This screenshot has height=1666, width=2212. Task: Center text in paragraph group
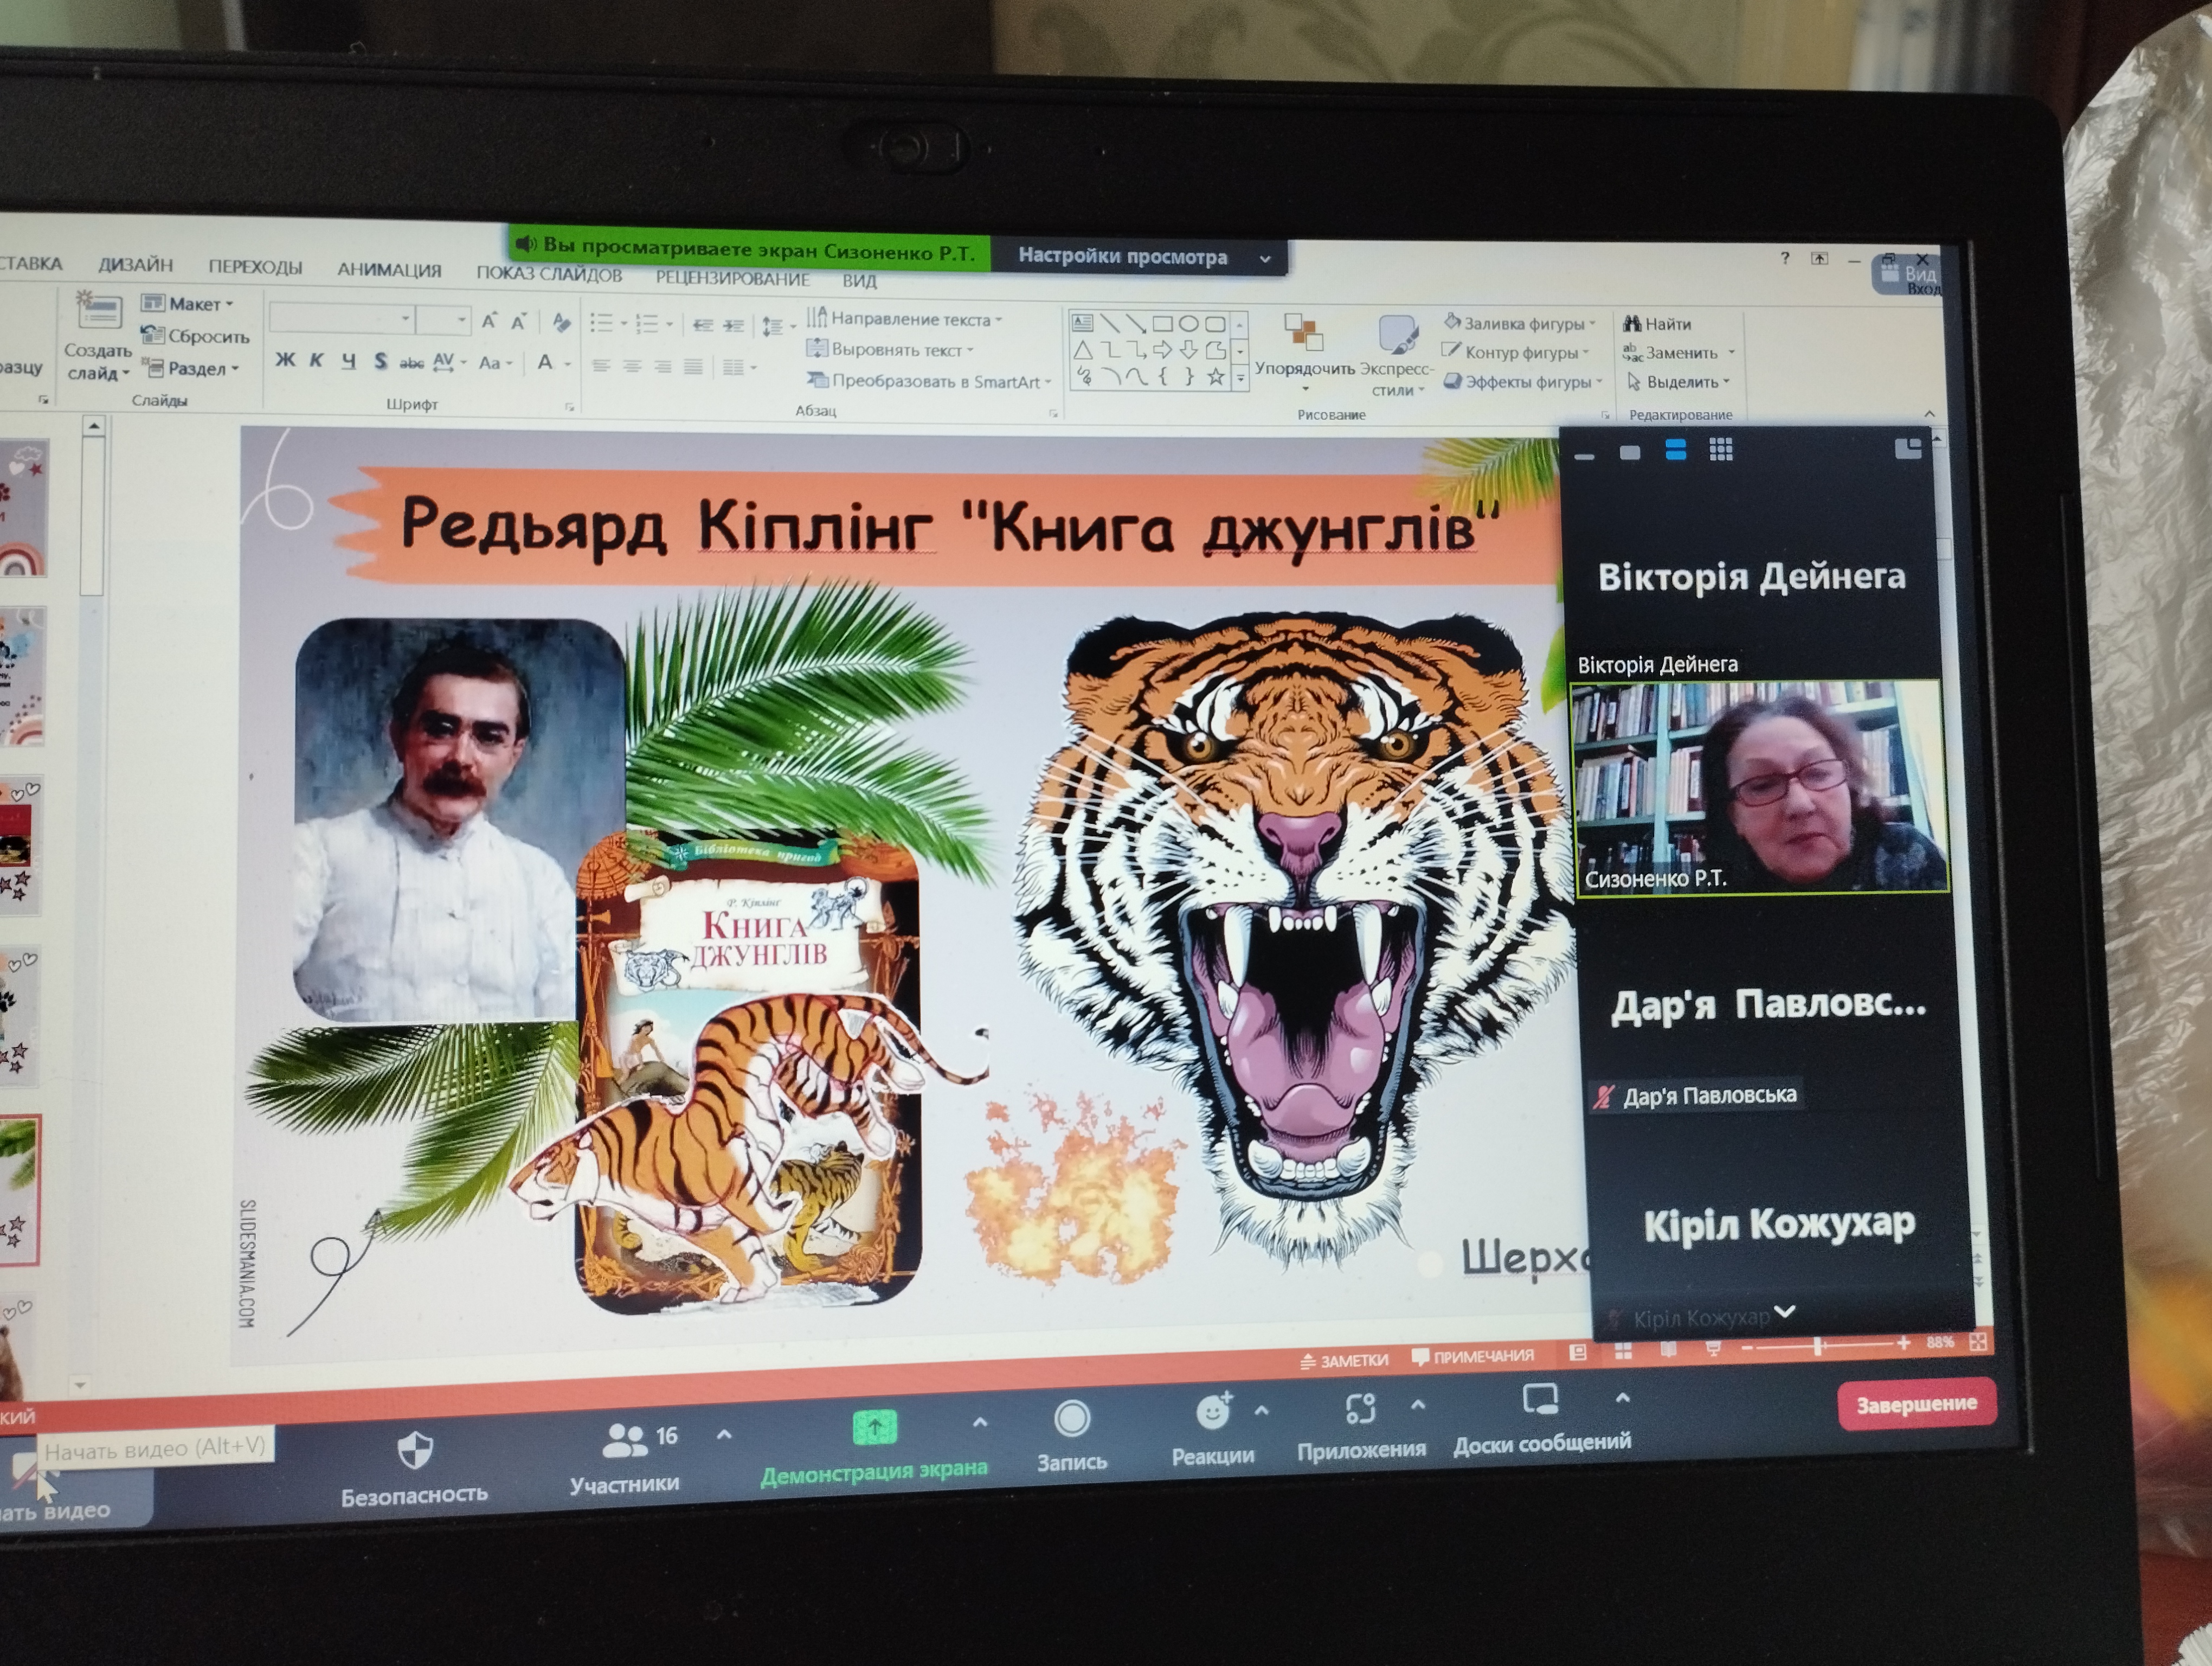[x=632, y=367]
